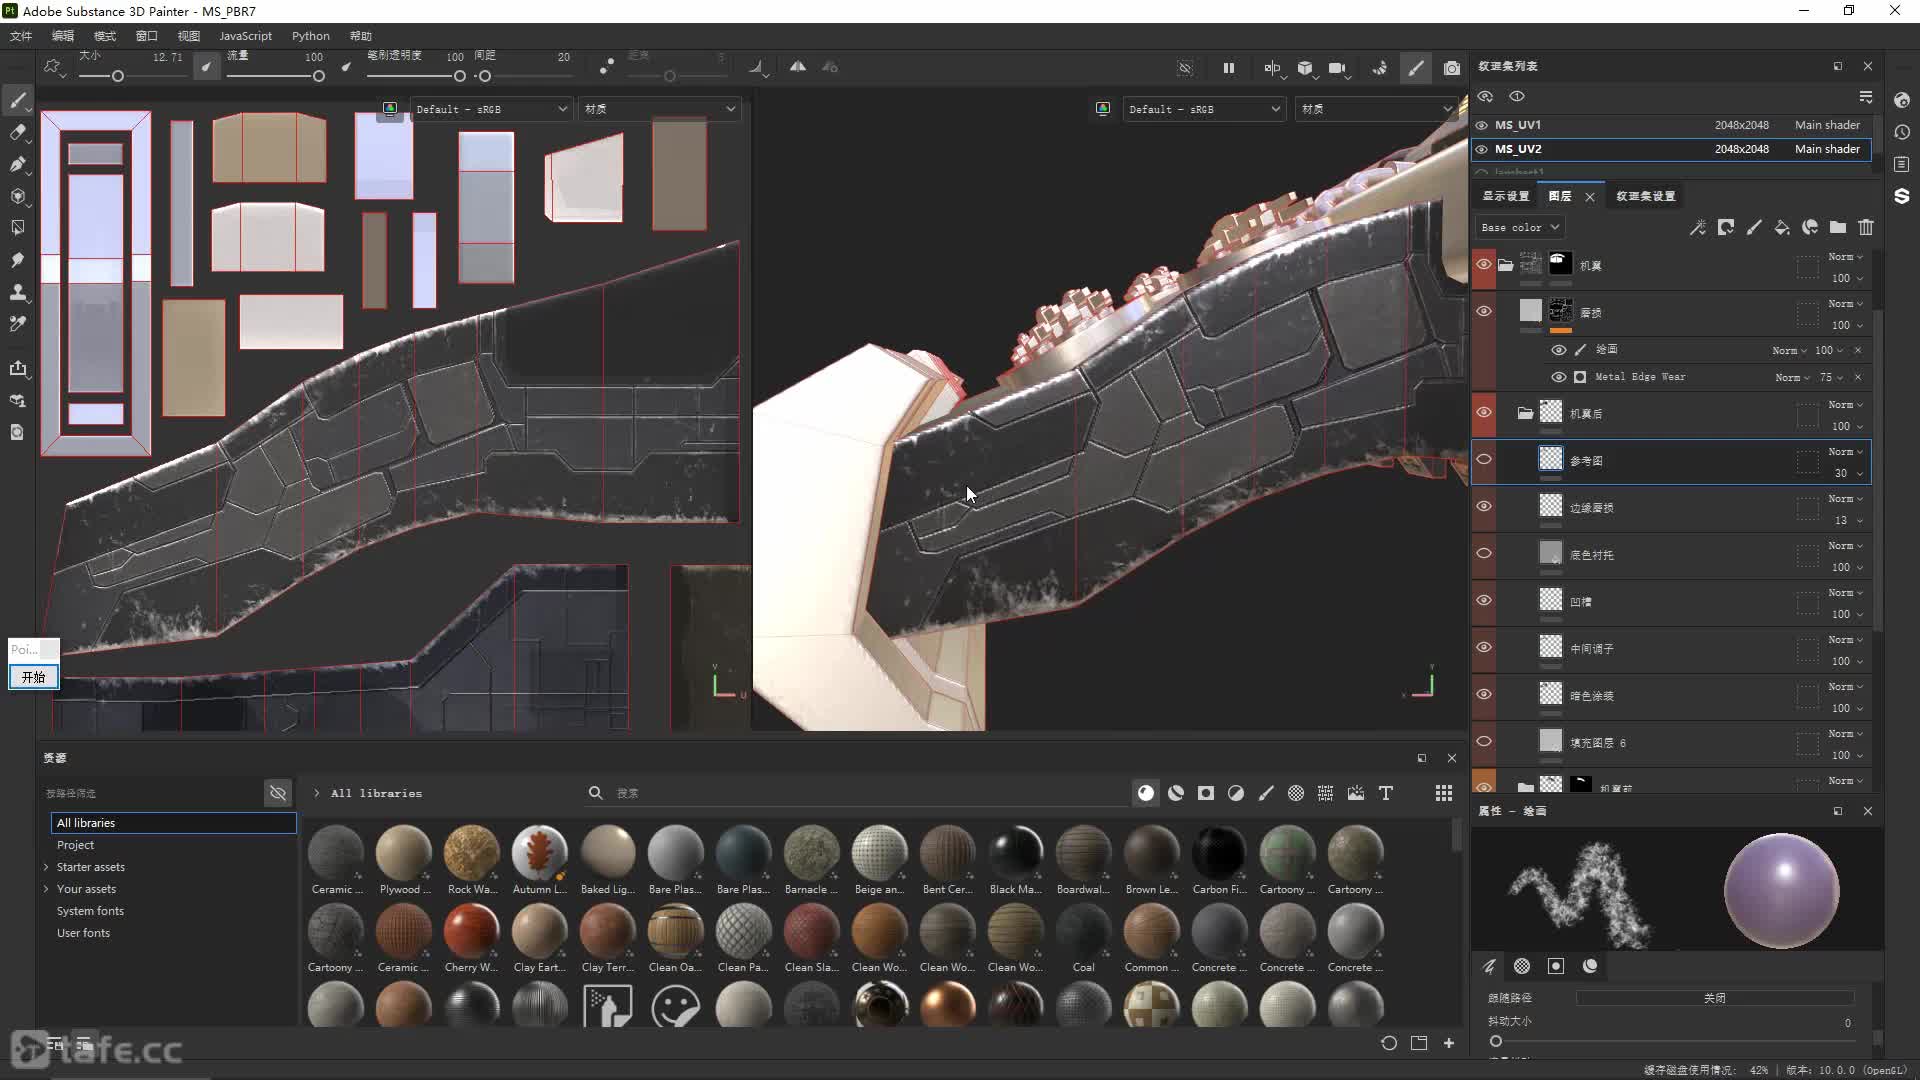Switch to 显示设置 tab
This screenshot has width=1920, height=1080.
point(1506,196)
